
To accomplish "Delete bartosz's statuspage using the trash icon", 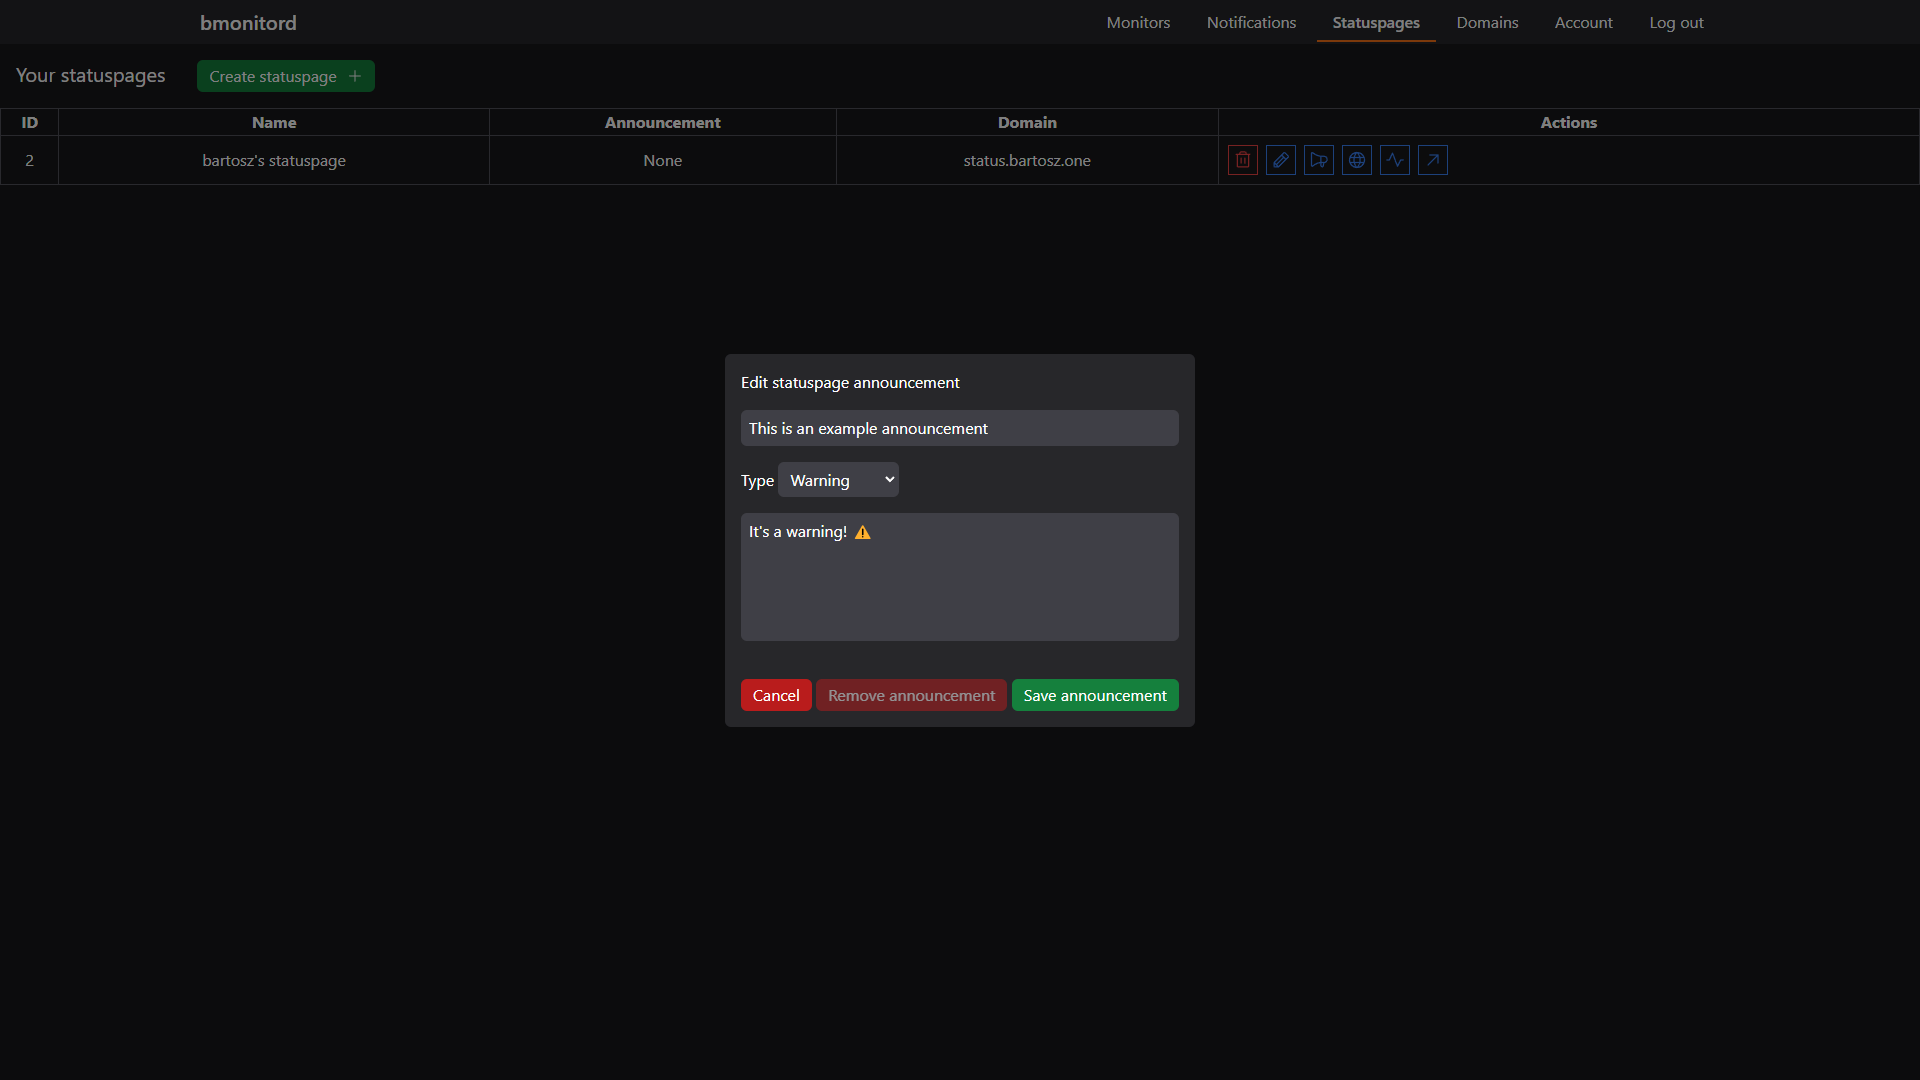I will coord(1242,160).
